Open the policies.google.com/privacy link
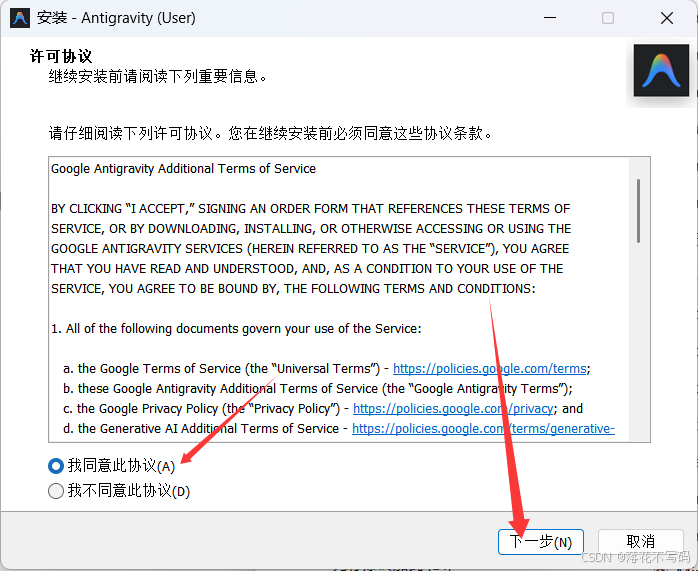This screenshot has height=571, width=698. [x=453, y=409]
